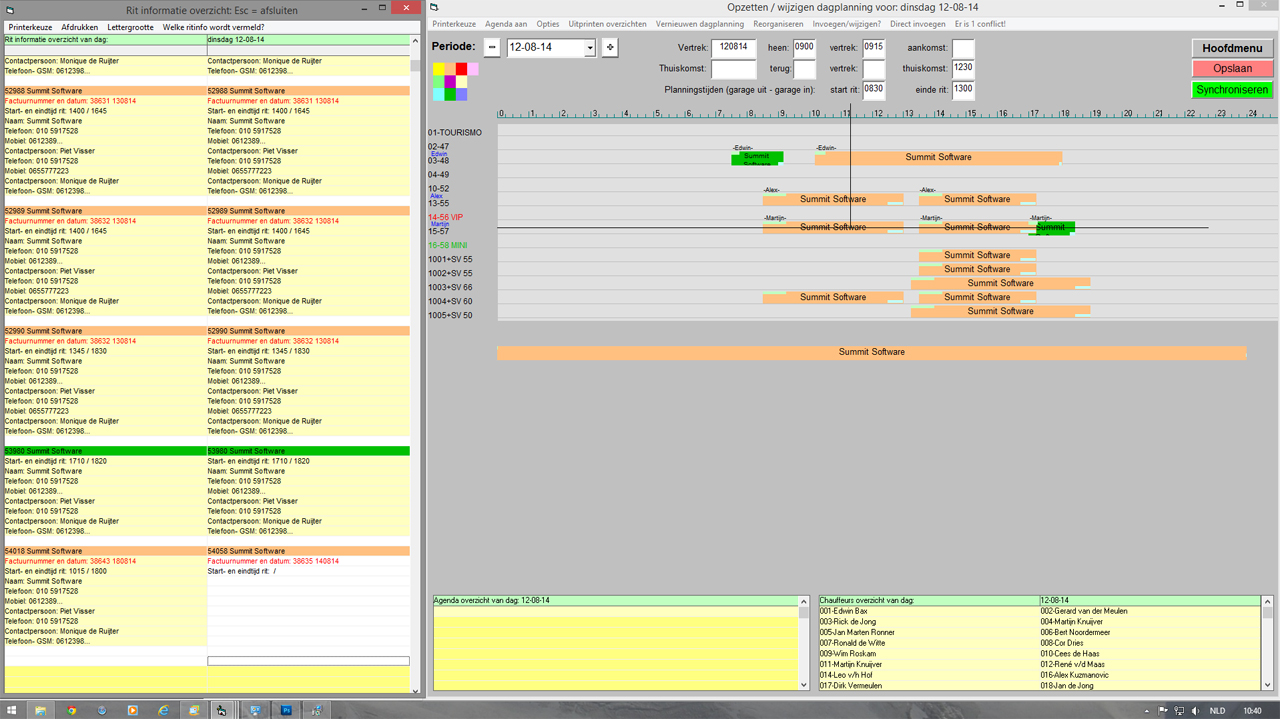Open Google Chrome from the taskbar
This screenshot has width=1280, height=719.
71,710
